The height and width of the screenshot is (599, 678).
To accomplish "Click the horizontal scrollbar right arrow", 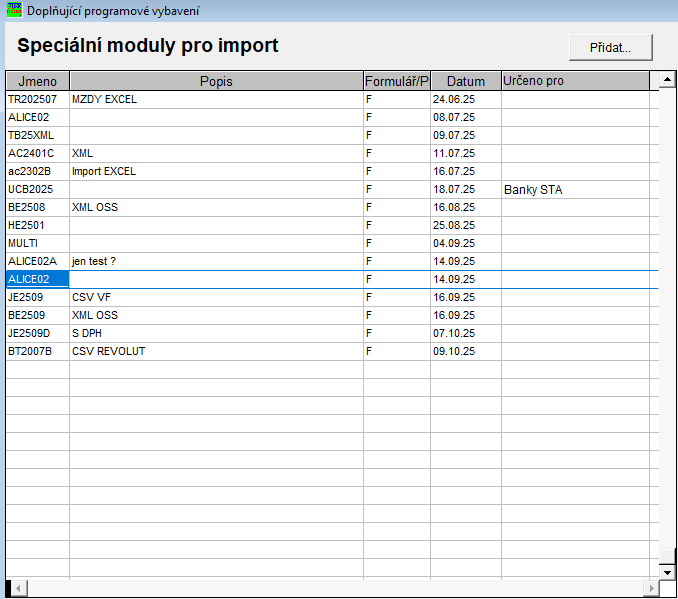I will (651, 589).
